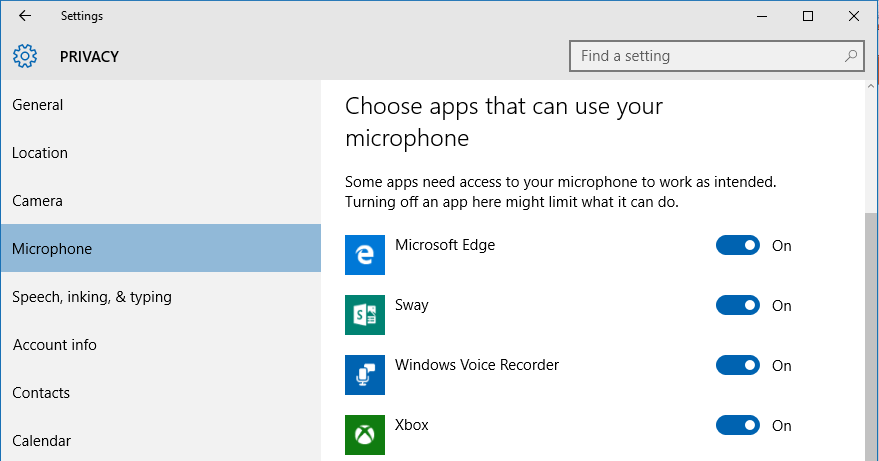The image size is (879, 461).
Task: Click the Find a setting search box
Action: click(716, 56)
